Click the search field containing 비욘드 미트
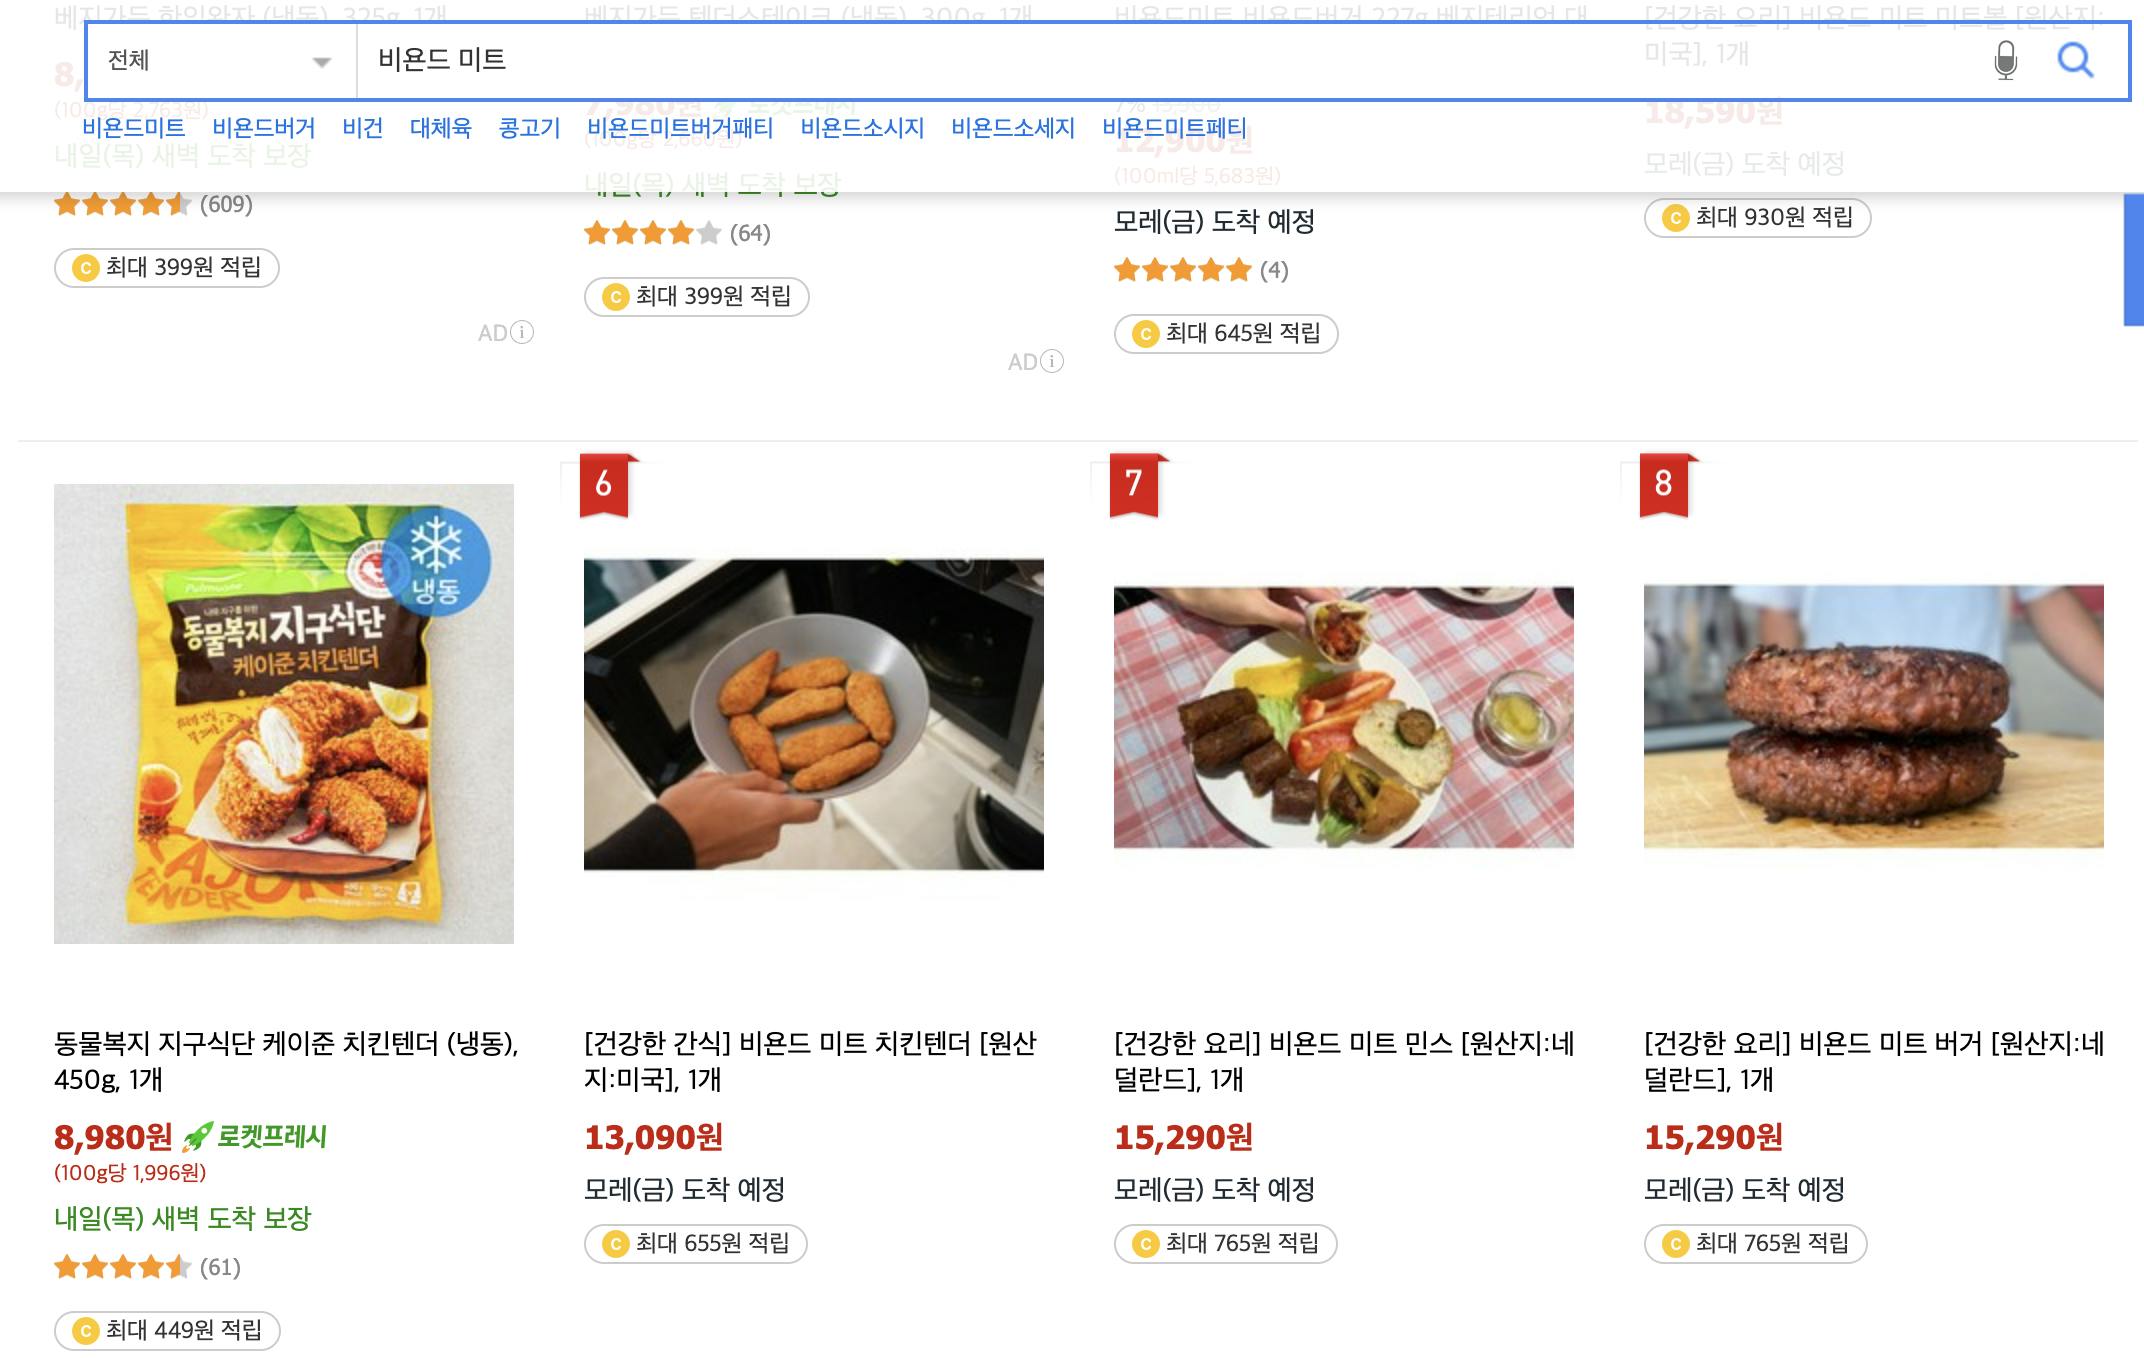This screenshot has width=2144, height=1358. pos(1100,60)
